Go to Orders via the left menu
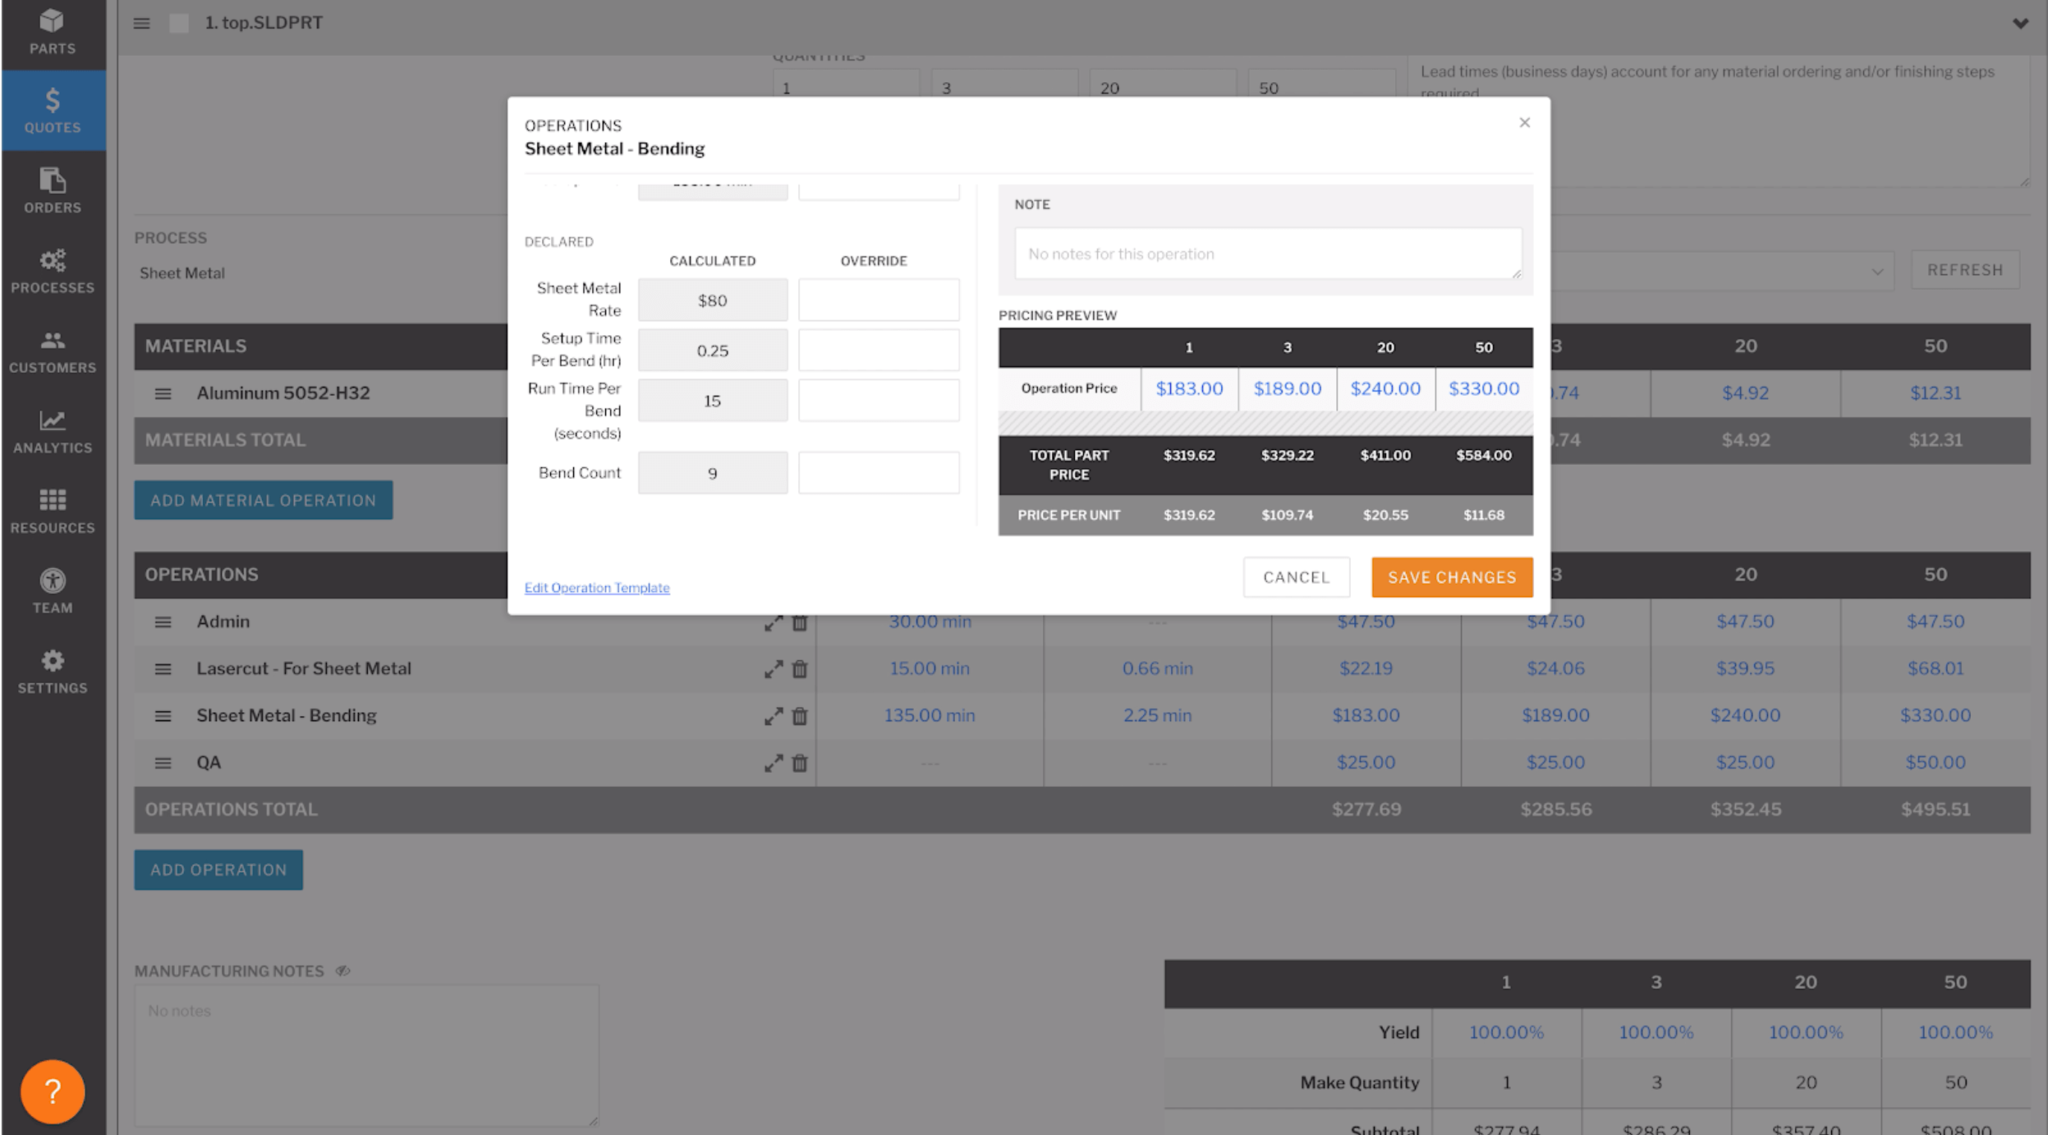The height and width of the screenshot is (1135, 2048). [x=52, y=191]
